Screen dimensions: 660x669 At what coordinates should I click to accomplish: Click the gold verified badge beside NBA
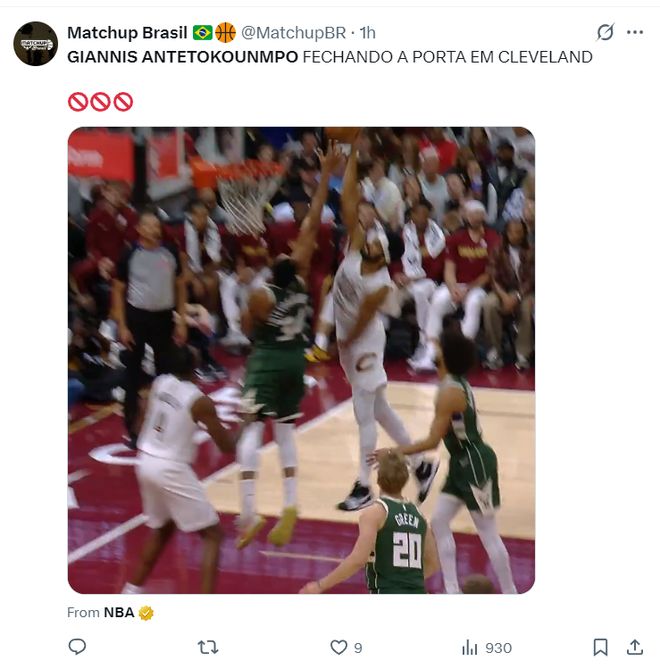click(x=146, y=612)
